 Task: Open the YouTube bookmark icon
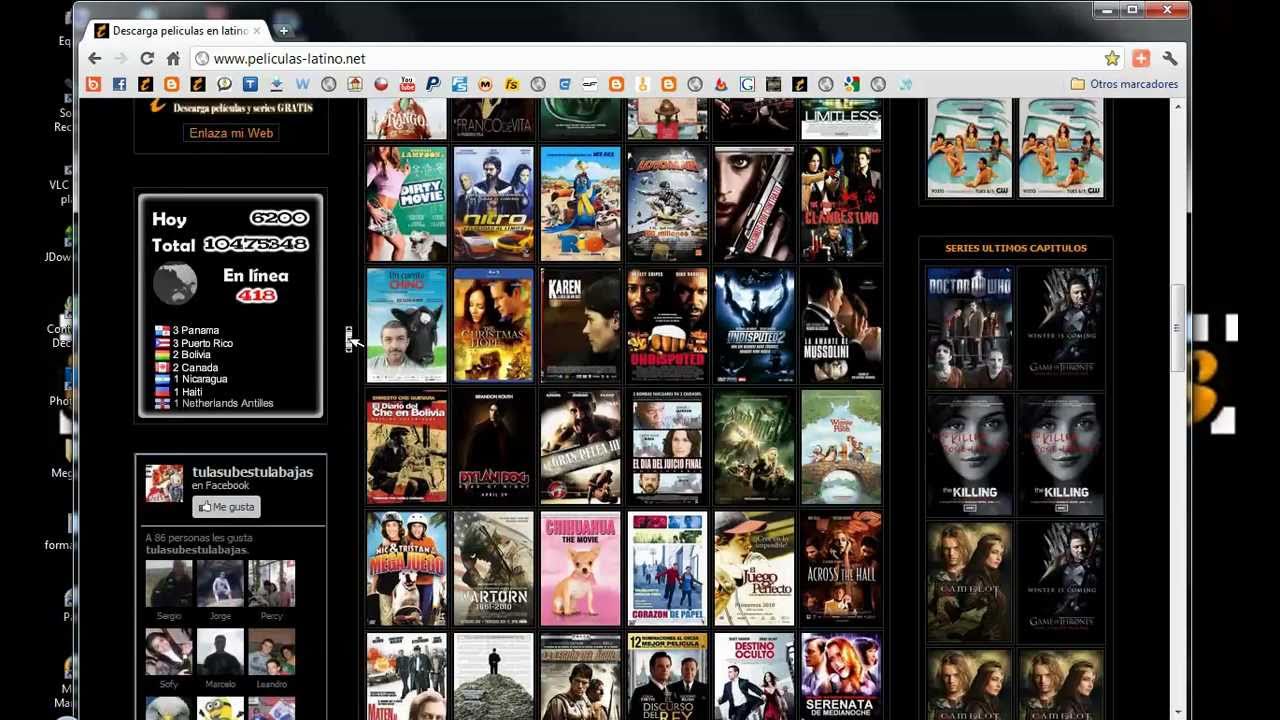pyautogui.click(x=407, y=84)
